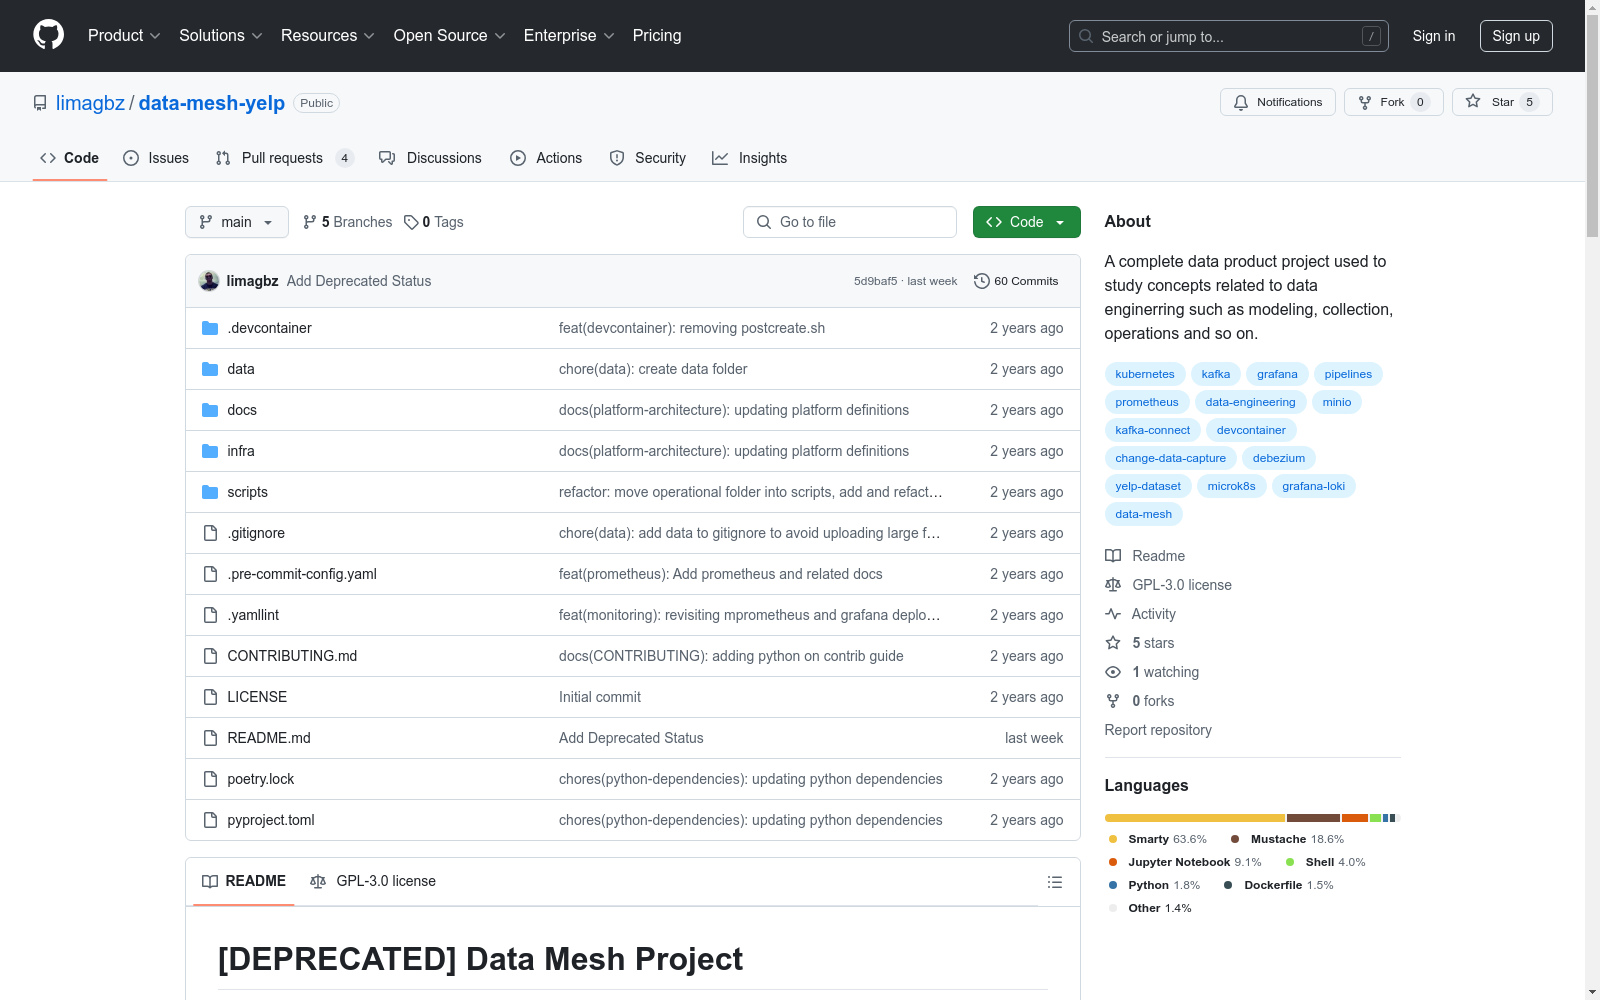This screenshot has width=1600, height=1000.
Task: Click the Go to file search box
Action: tap(850, 222)
